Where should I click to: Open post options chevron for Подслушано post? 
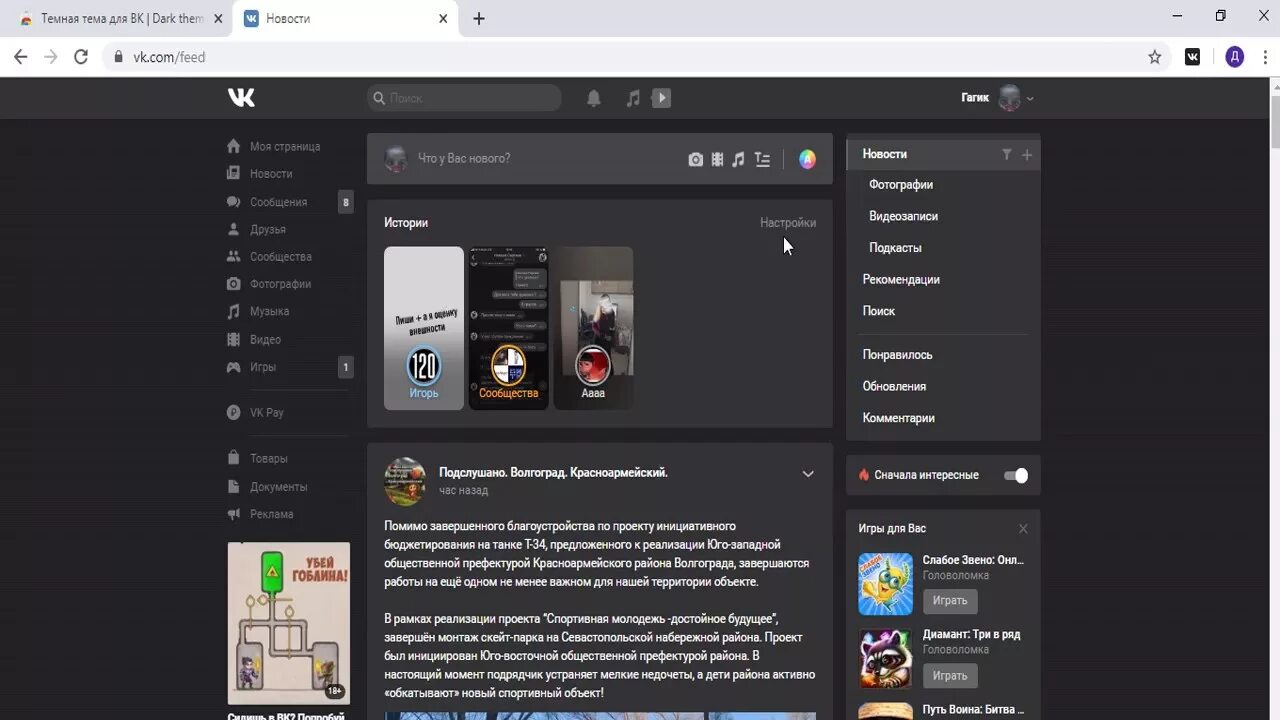808,474
